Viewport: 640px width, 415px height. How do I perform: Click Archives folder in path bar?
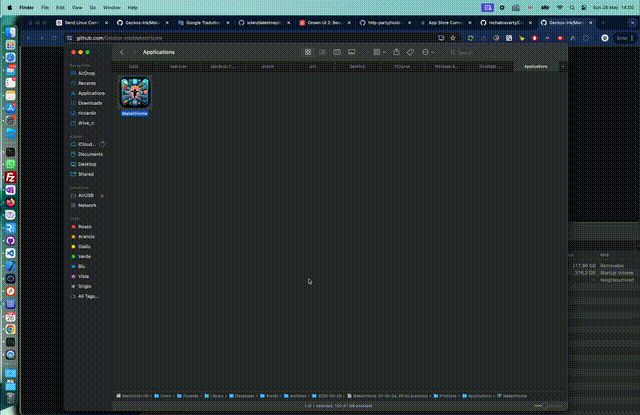[x=295, y=396]
